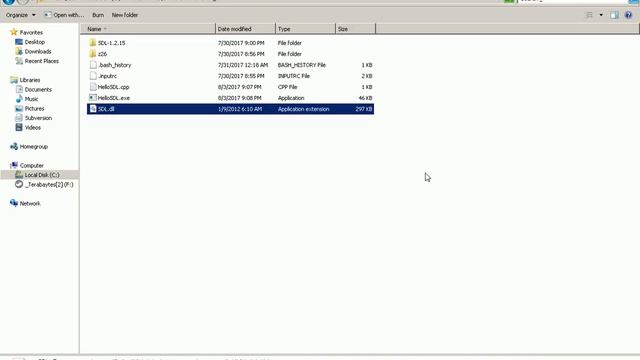This screenshot has height=360, width=640.
Task: Click the _Terabaytes[2] (F:) drive icon
Action: pos(19,184)
